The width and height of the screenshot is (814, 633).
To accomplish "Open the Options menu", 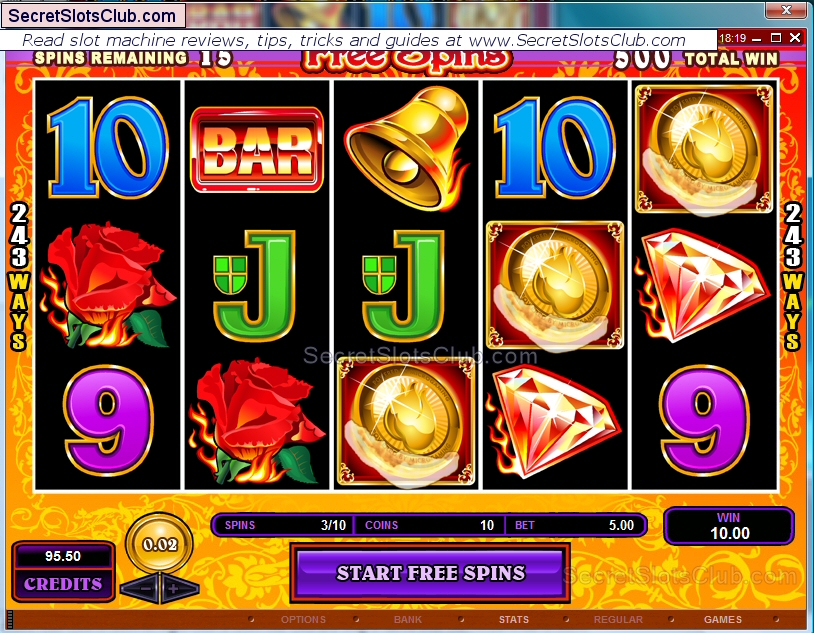I will 303,619.
